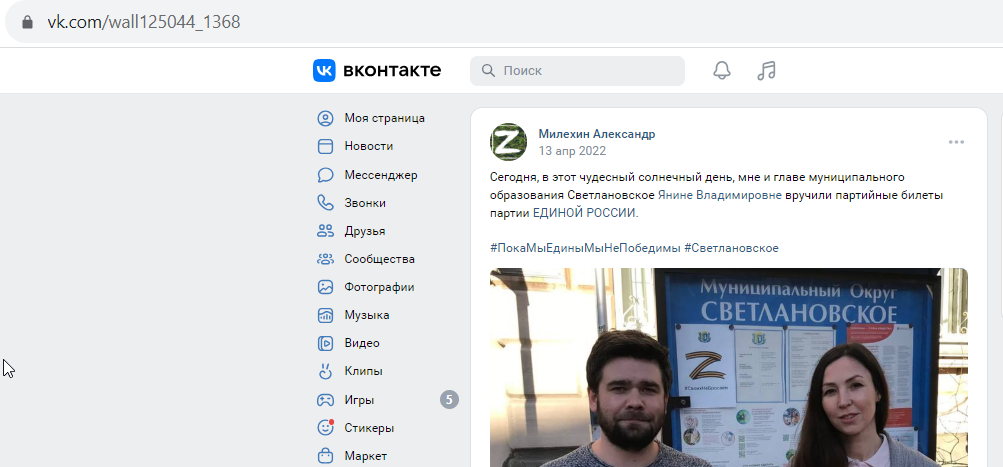
Task: Follow hashtag #ПокаМыЕдиныМыНеПобедимы
Action: [585, 248]
